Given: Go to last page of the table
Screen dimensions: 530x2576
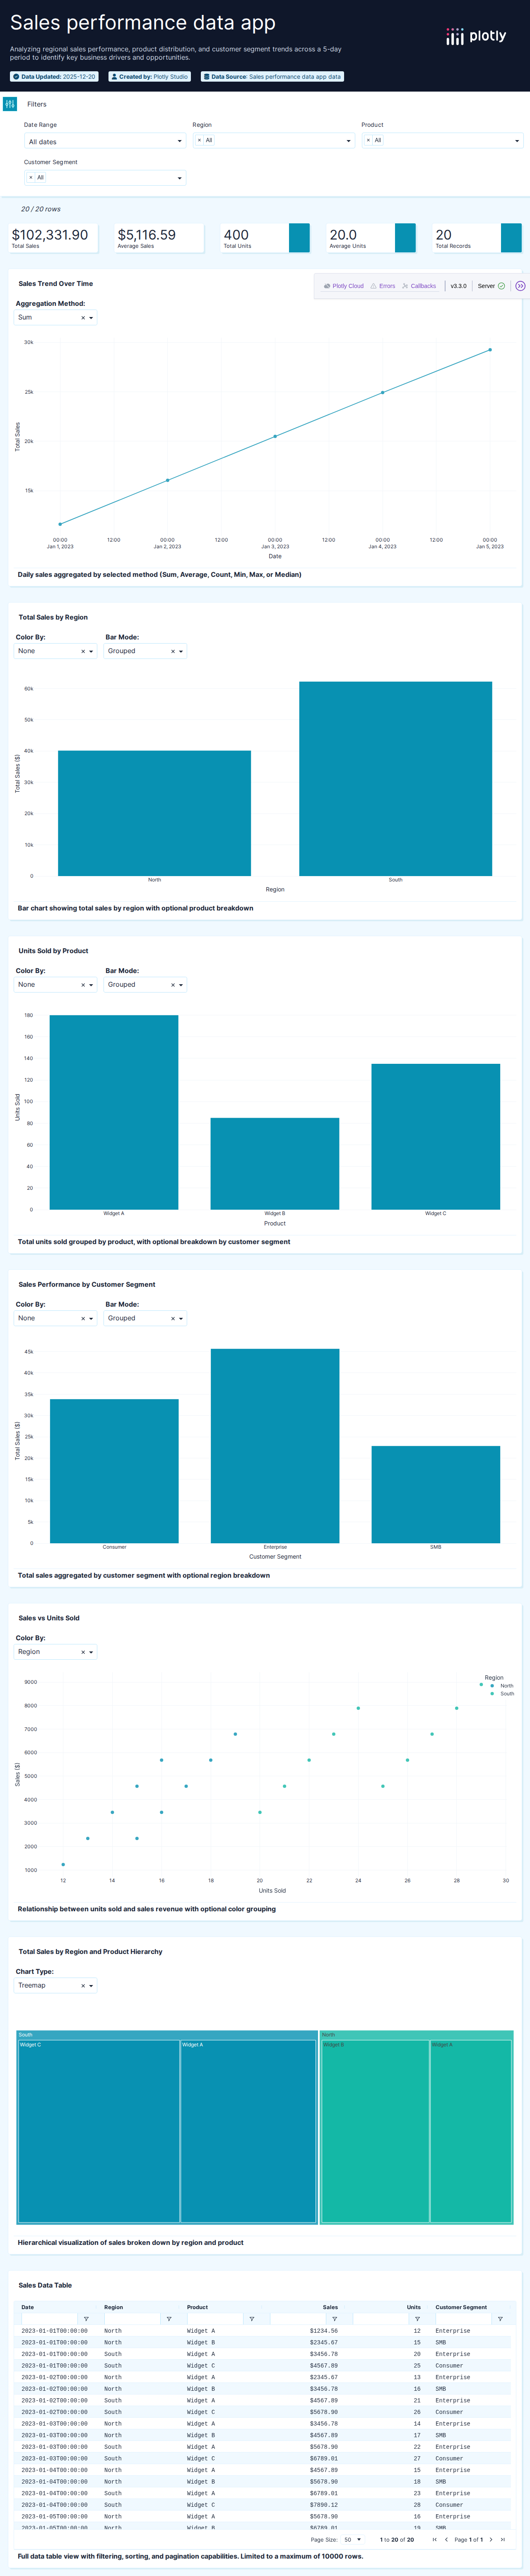Looking at the screenshot, I should coord(503,2539).
